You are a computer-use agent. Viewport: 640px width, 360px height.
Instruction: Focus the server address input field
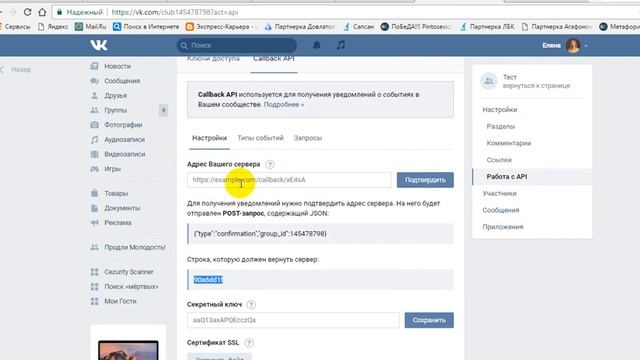click(x=289, y=180)
